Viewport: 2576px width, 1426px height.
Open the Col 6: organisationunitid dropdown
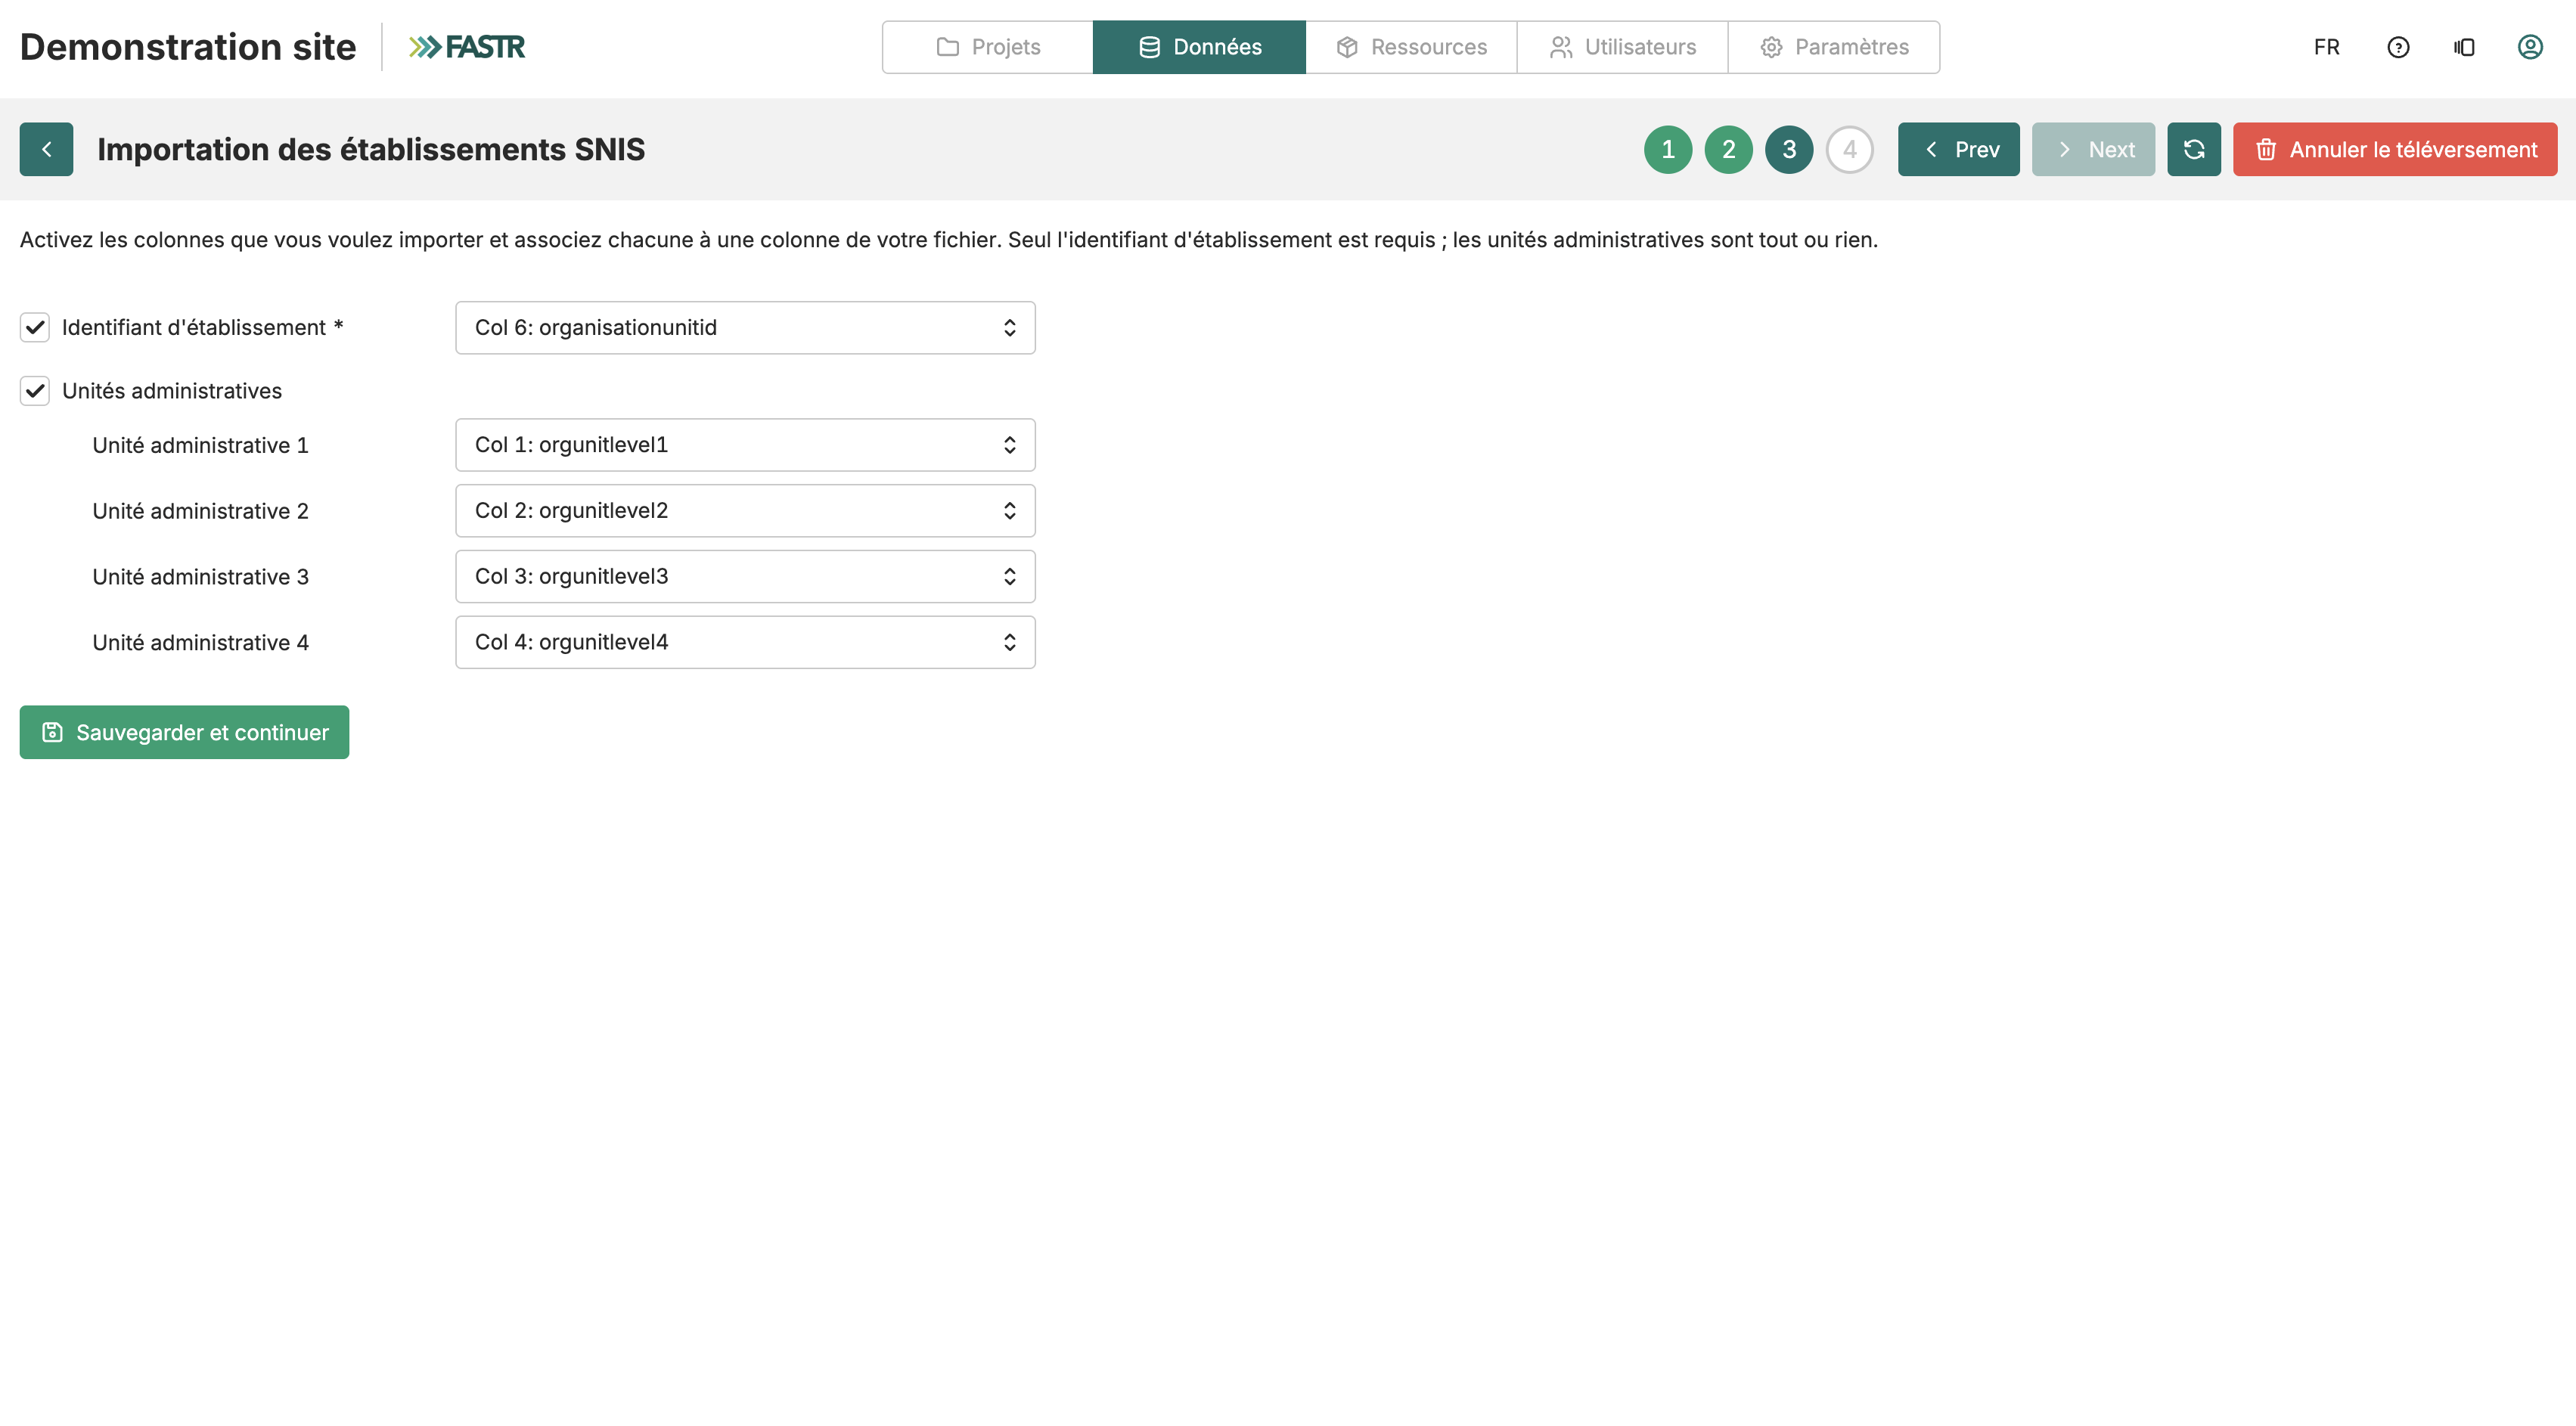point(745,327)
